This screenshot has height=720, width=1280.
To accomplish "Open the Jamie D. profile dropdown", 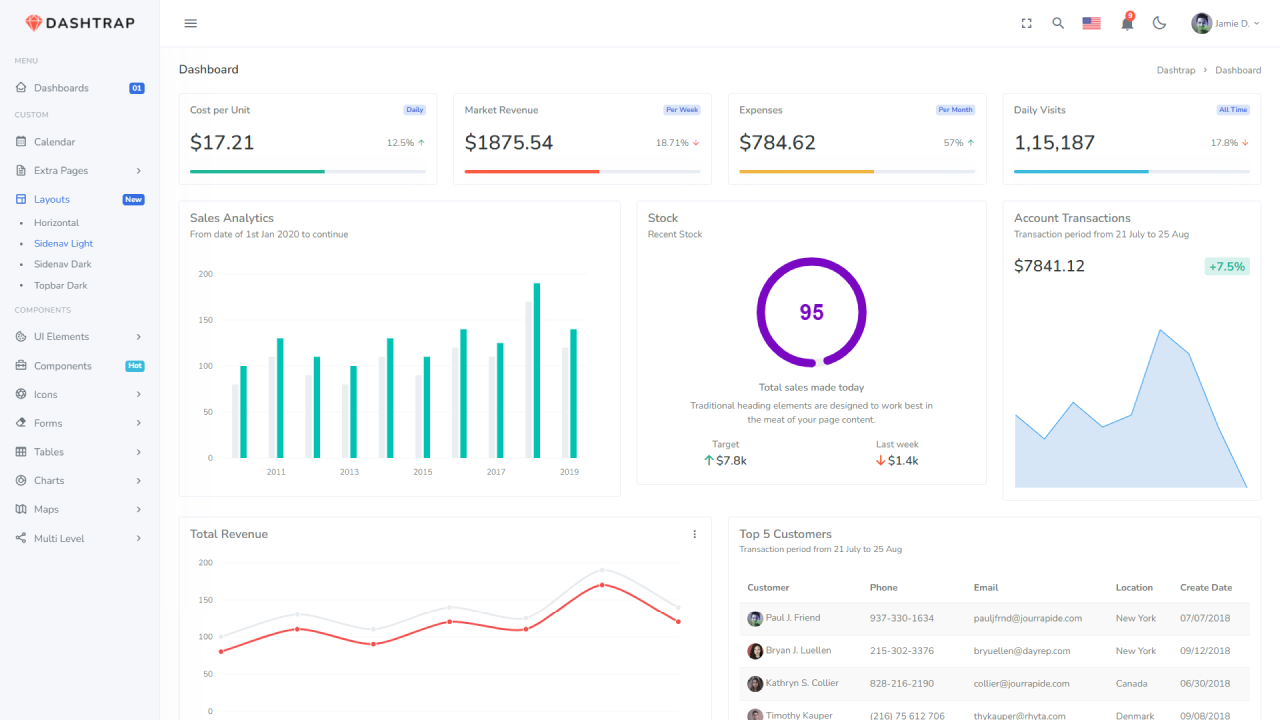I will (x=1226, y=23).
